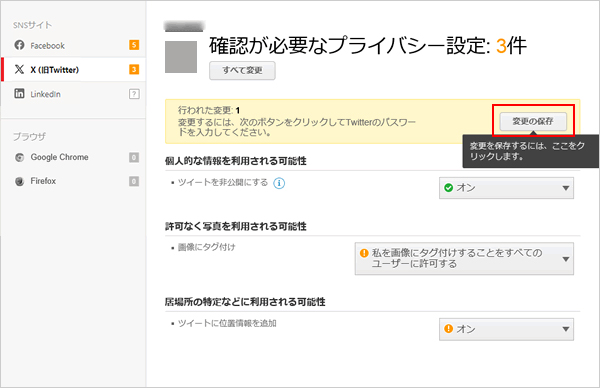Open the Google Chrome sidebar entry
Image resolution: width=600 pixels, height=388 pixels.
[73, 157]
